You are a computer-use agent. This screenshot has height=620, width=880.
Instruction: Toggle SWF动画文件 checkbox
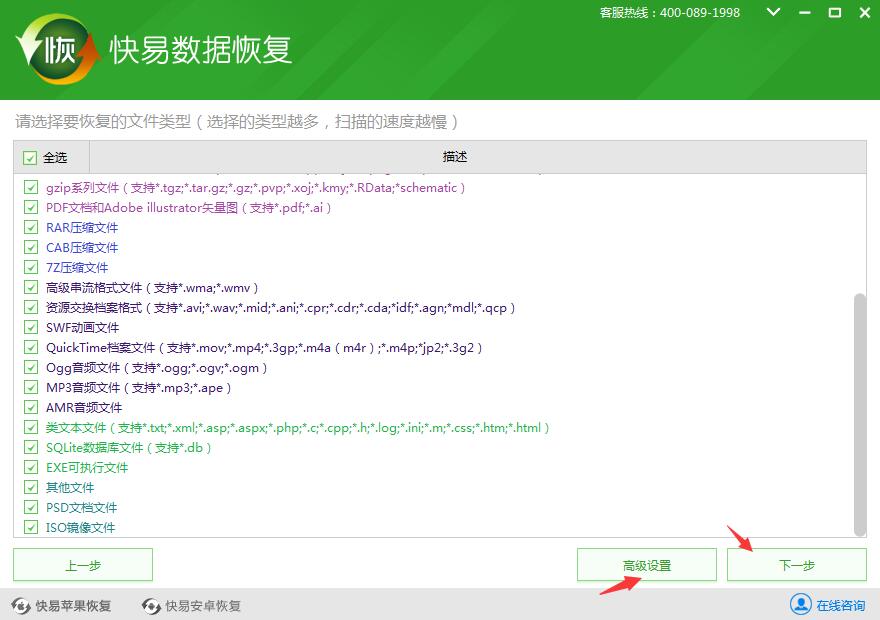click(31, 327)
